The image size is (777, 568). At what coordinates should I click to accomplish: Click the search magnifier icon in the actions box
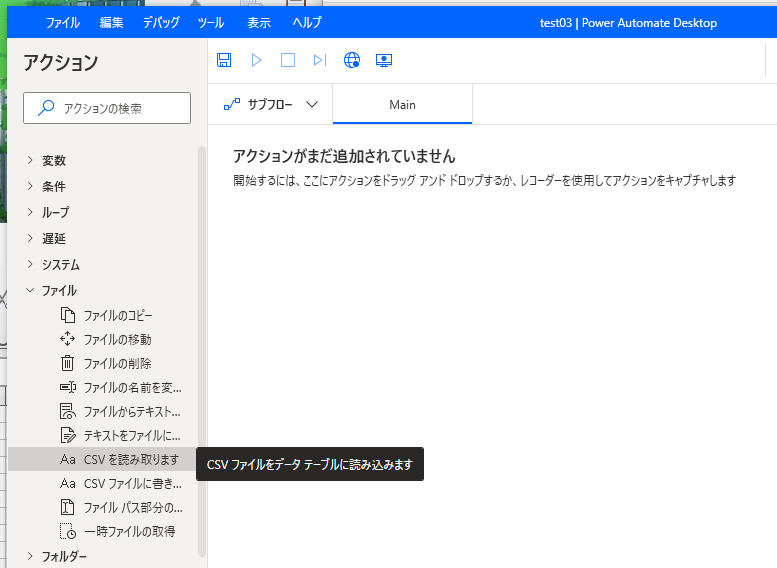(46, 108)
